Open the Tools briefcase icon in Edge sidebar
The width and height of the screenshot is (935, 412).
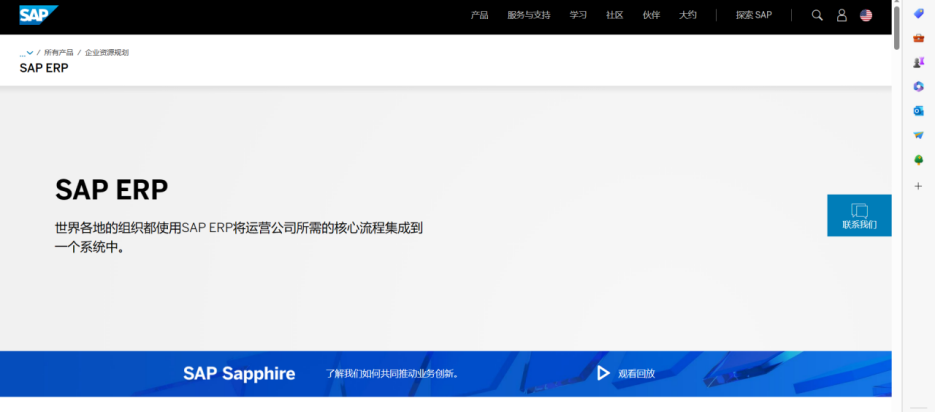tap(918, 38)
